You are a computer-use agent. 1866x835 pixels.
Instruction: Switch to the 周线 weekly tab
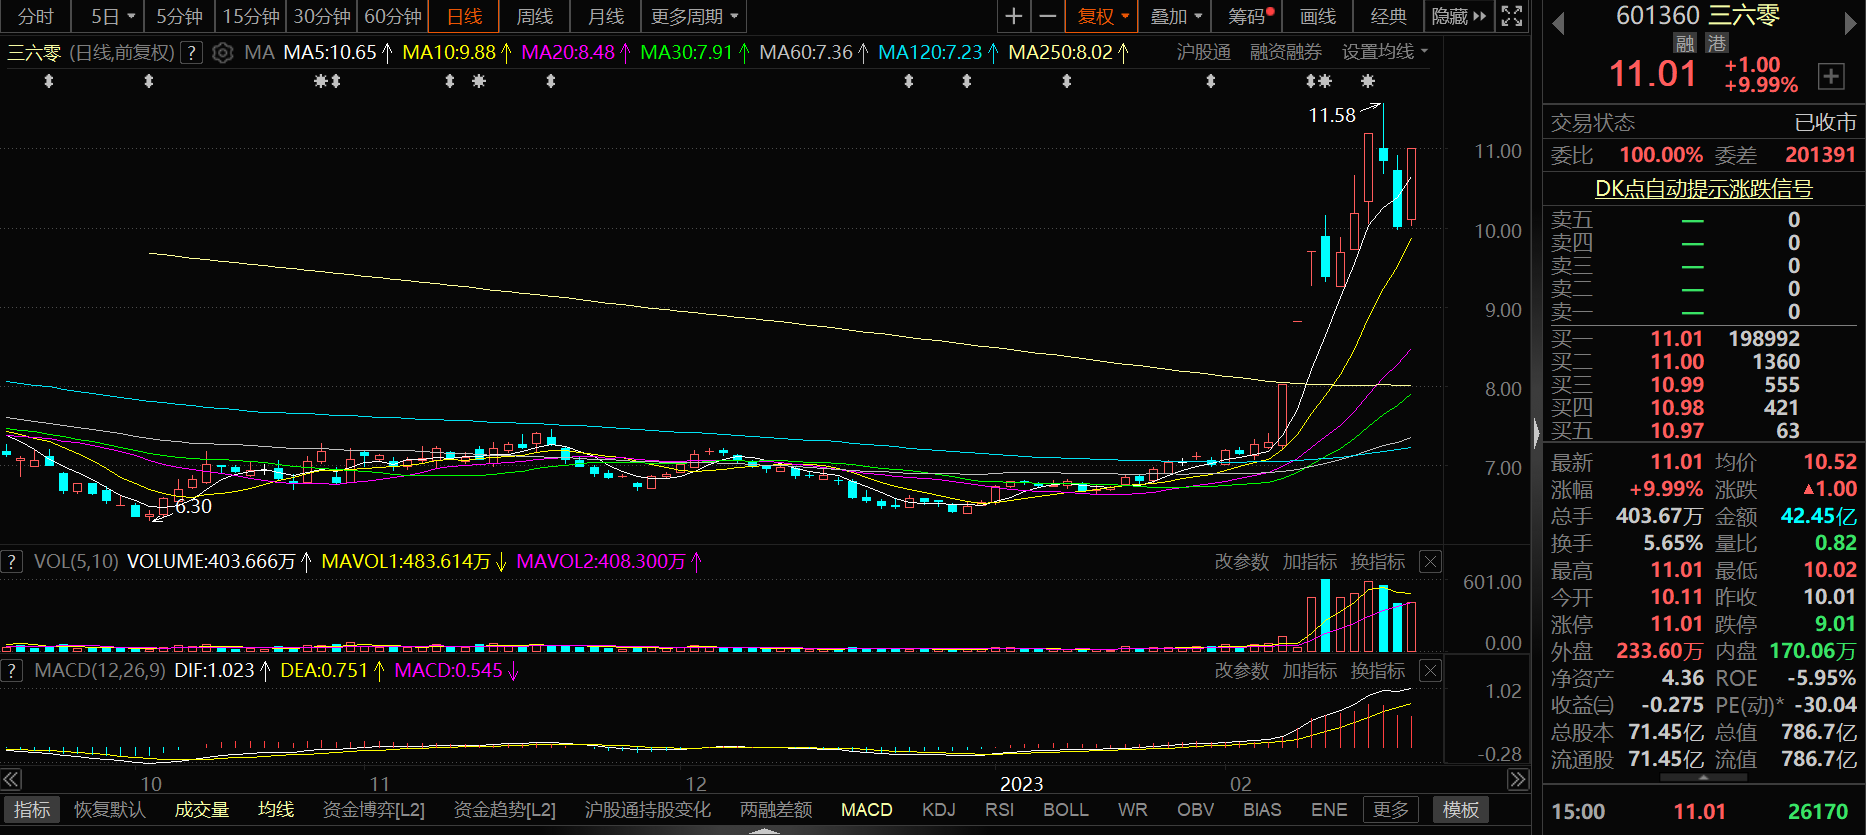pyautogui.click(x=534, y=16)
